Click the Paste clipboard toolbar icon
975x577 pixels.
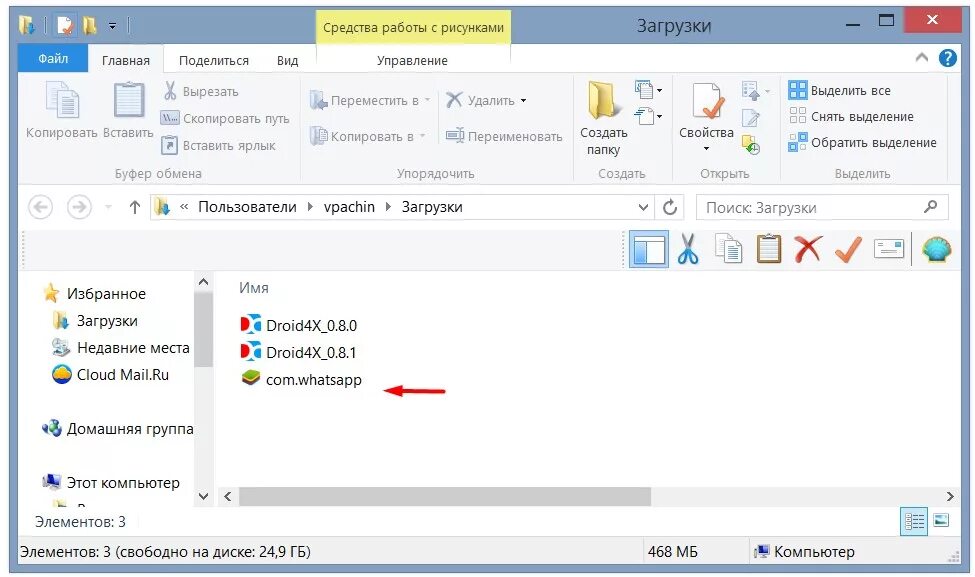pos(768,248)
